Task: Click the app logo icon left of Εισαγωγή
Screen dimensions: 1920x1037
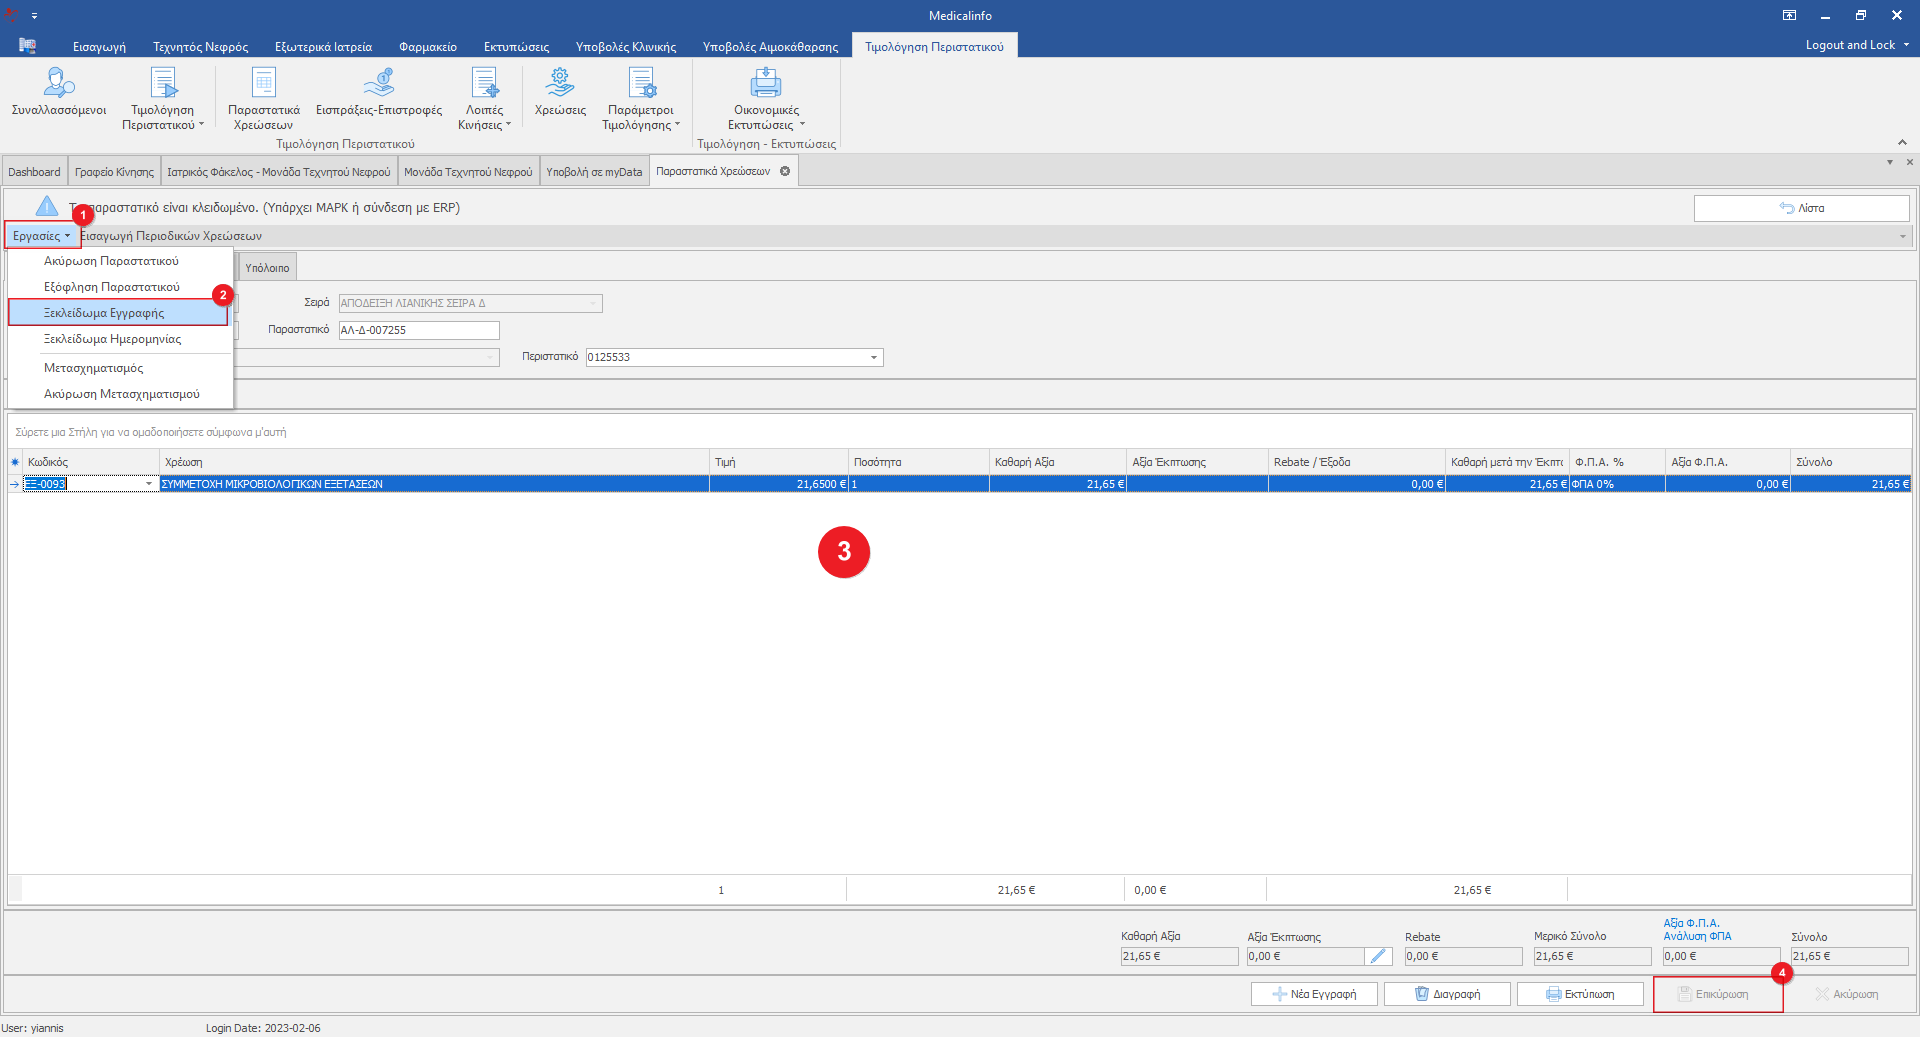Action: [27, 46]
